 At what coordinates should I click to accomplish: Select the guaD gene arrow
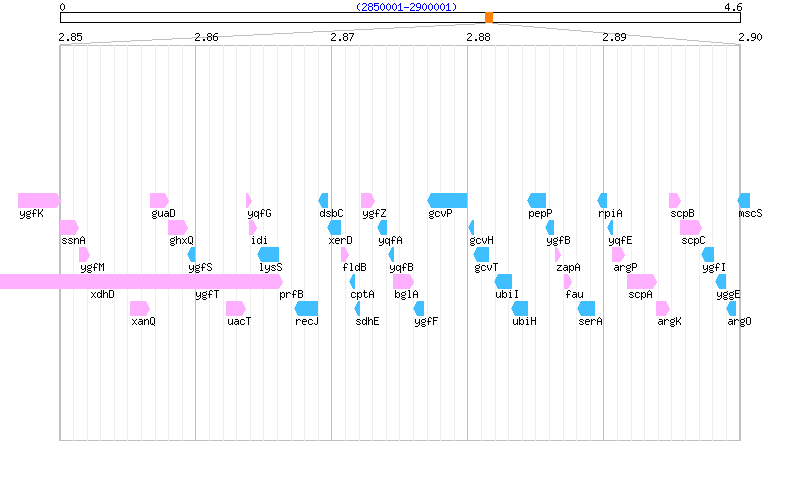click(x=159, y=200)
